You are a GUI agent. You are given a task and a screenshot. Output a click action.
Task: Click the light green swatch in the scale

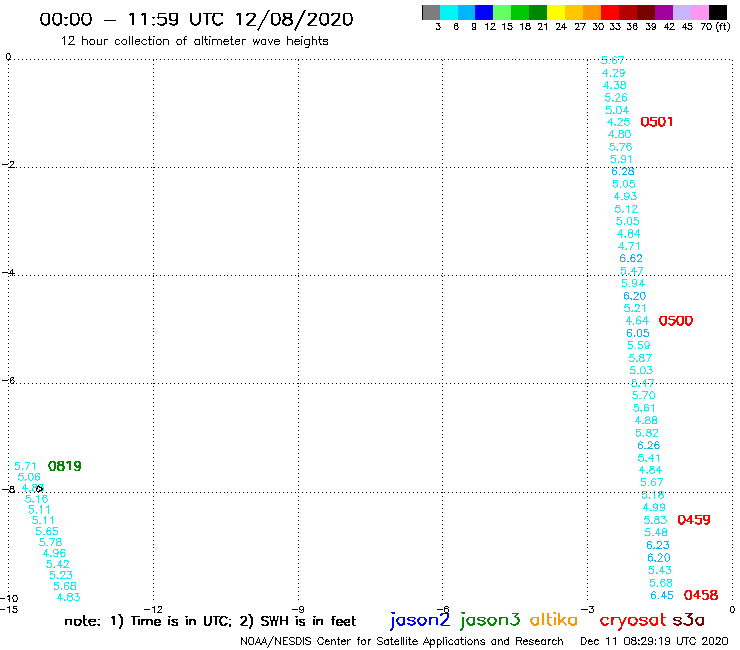[502, 12]
